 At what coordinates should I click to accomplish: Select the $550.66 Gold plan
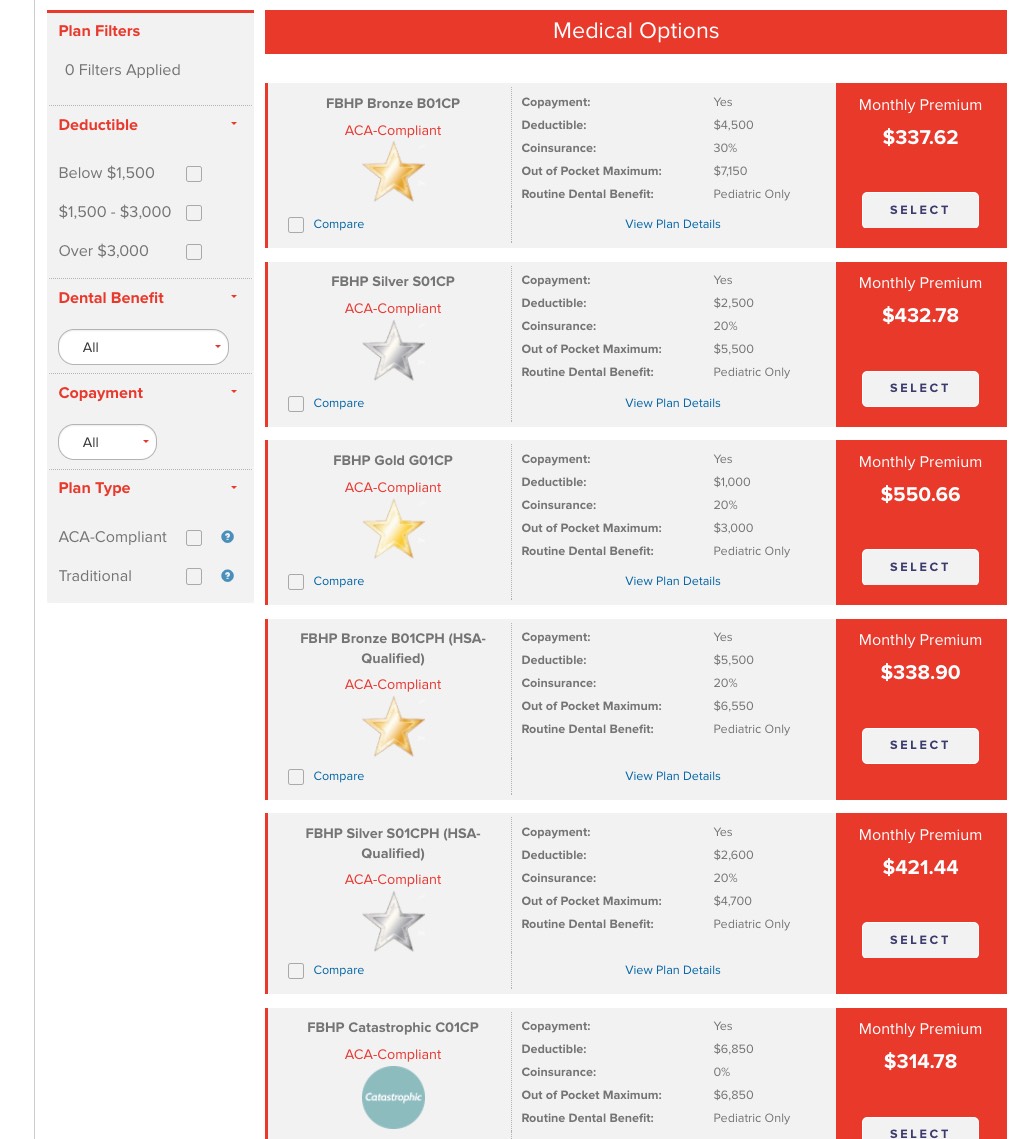tap(920, 567)
